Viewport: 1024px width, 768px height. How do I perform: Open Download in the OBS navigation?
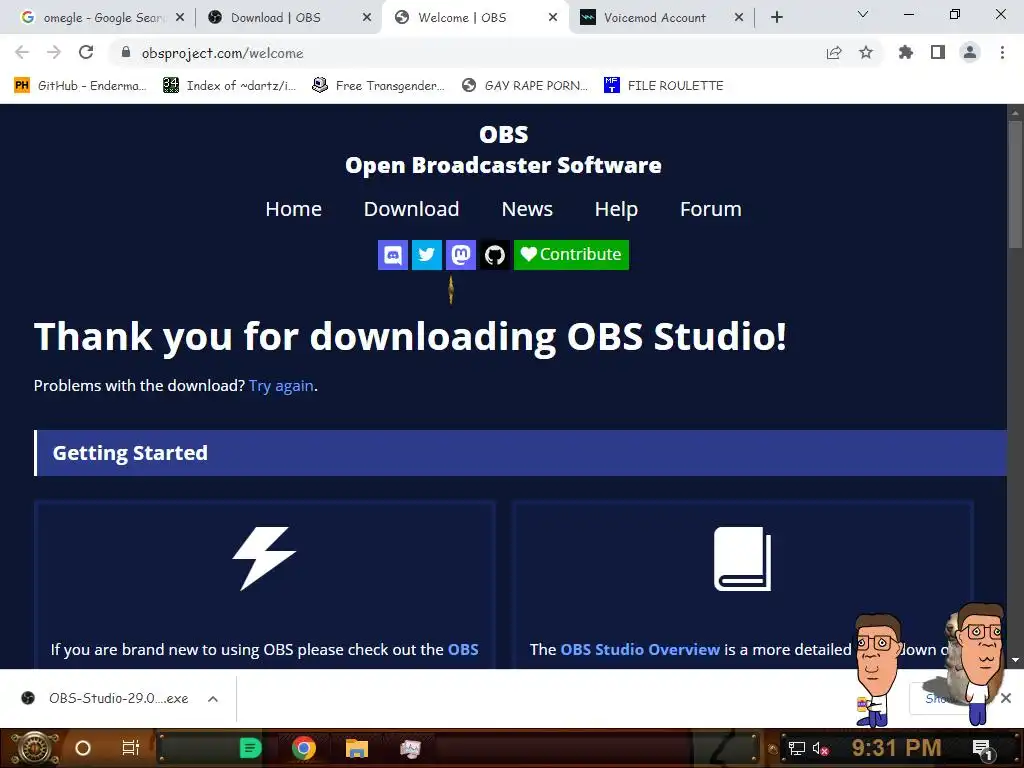click(x=411, y=209)
